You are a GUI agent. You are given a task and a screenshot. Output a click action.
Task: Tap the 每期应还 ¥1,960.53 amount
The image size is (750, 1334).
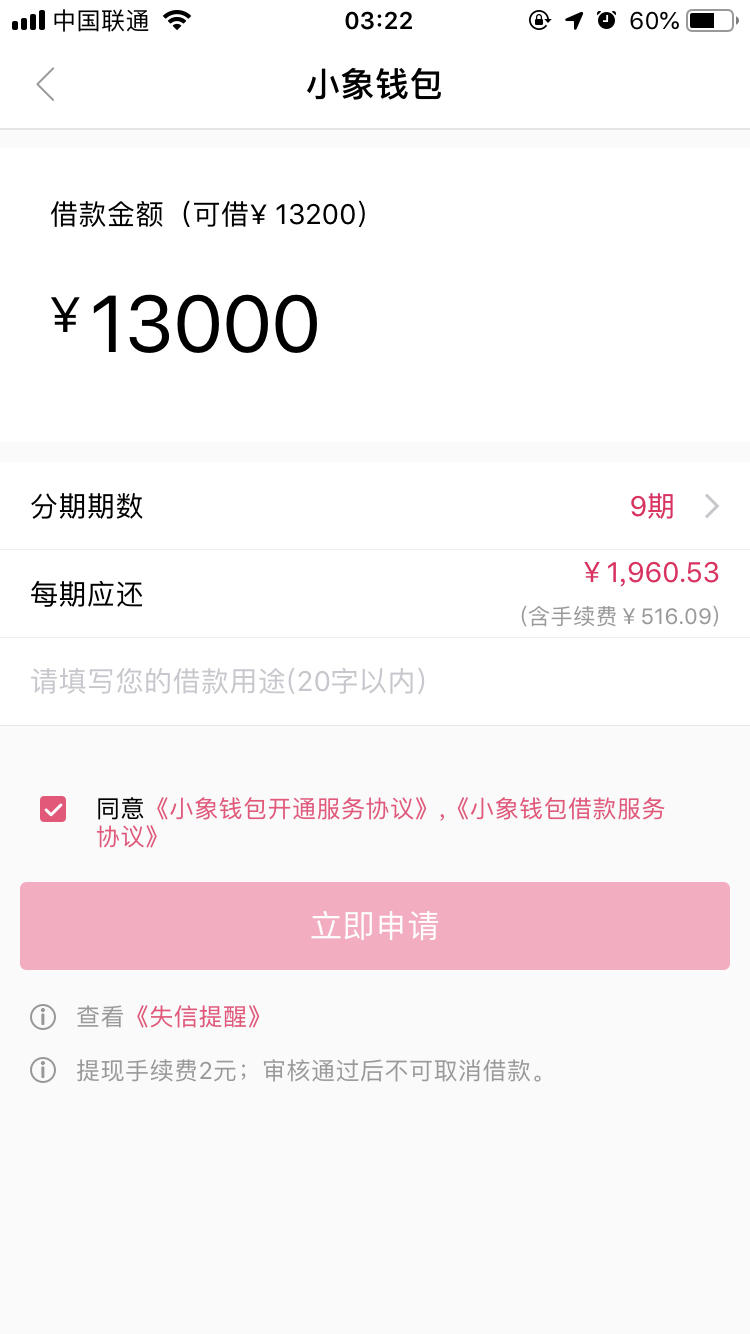[x=651, y=573]
